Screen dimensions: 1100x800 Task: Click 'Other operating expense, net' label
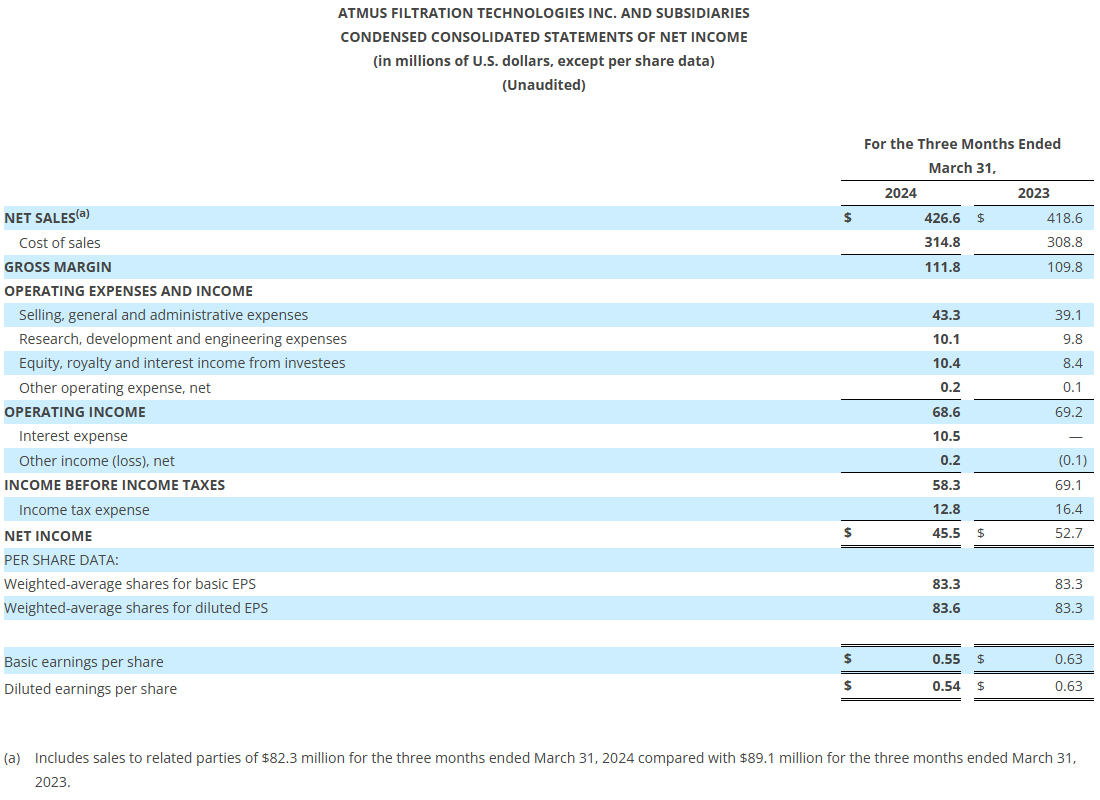point(114,388)
